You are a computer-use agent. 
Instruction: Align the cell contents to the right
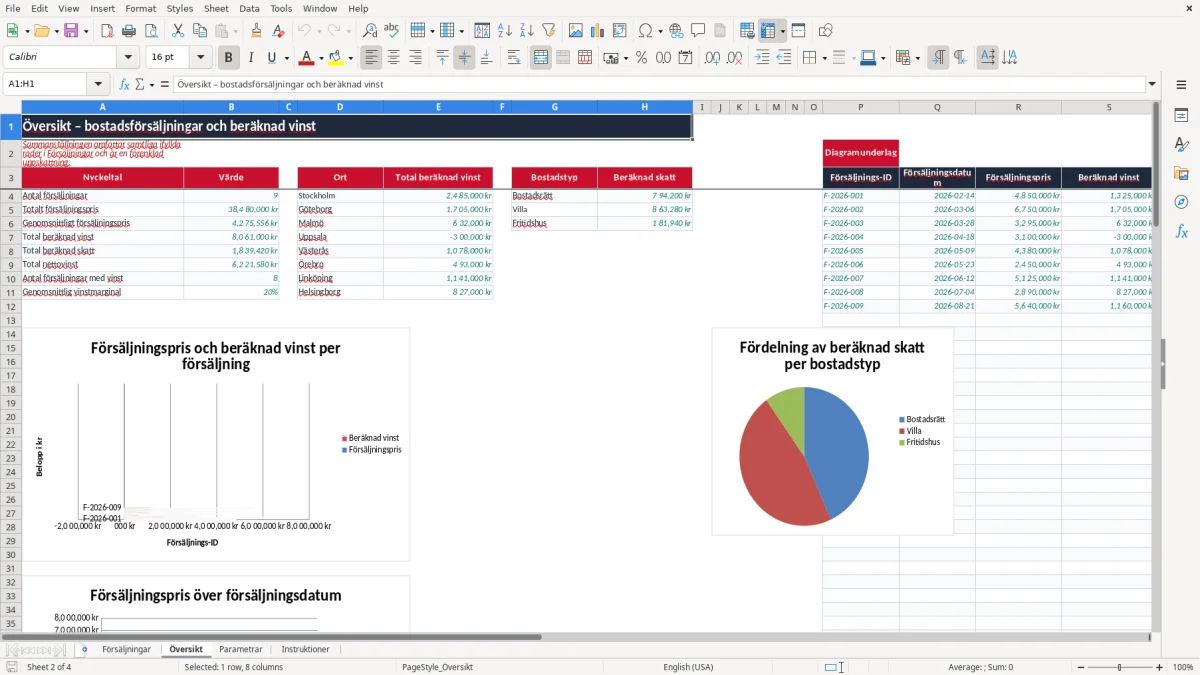click(416, 58)
